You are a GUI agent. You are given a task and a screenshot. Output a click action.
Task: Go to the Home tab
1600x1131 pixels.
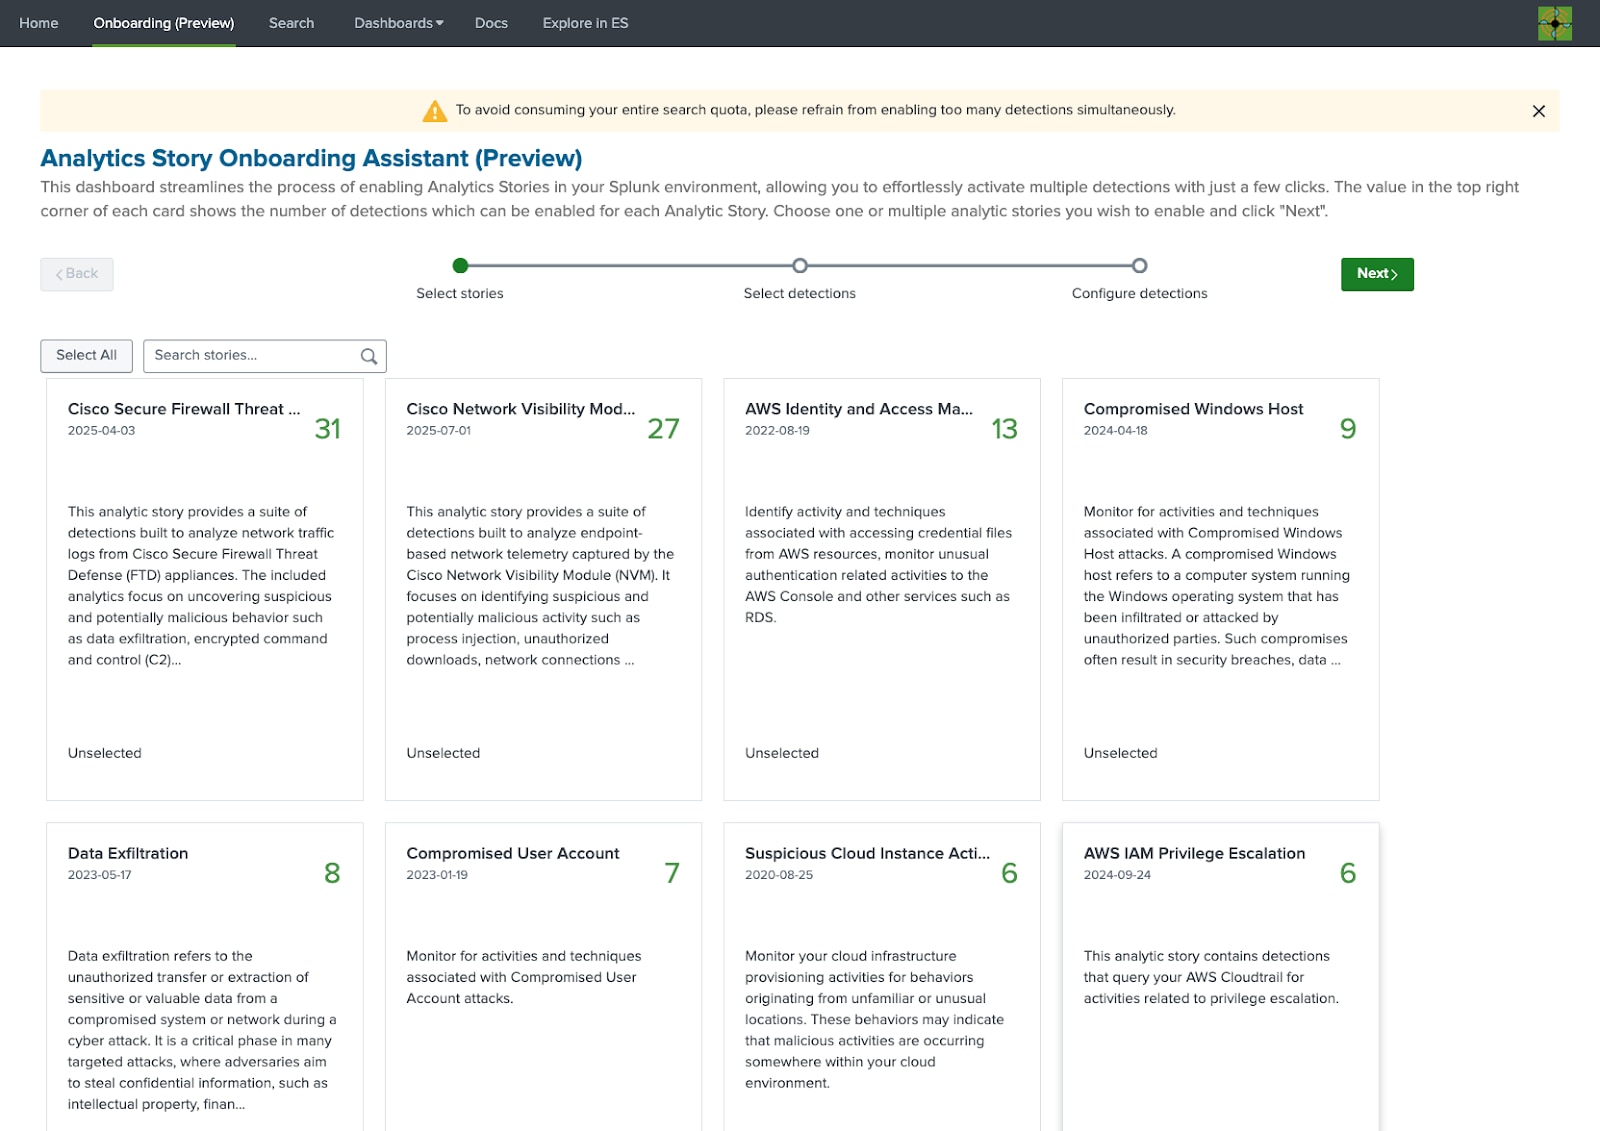coord(39,23)
